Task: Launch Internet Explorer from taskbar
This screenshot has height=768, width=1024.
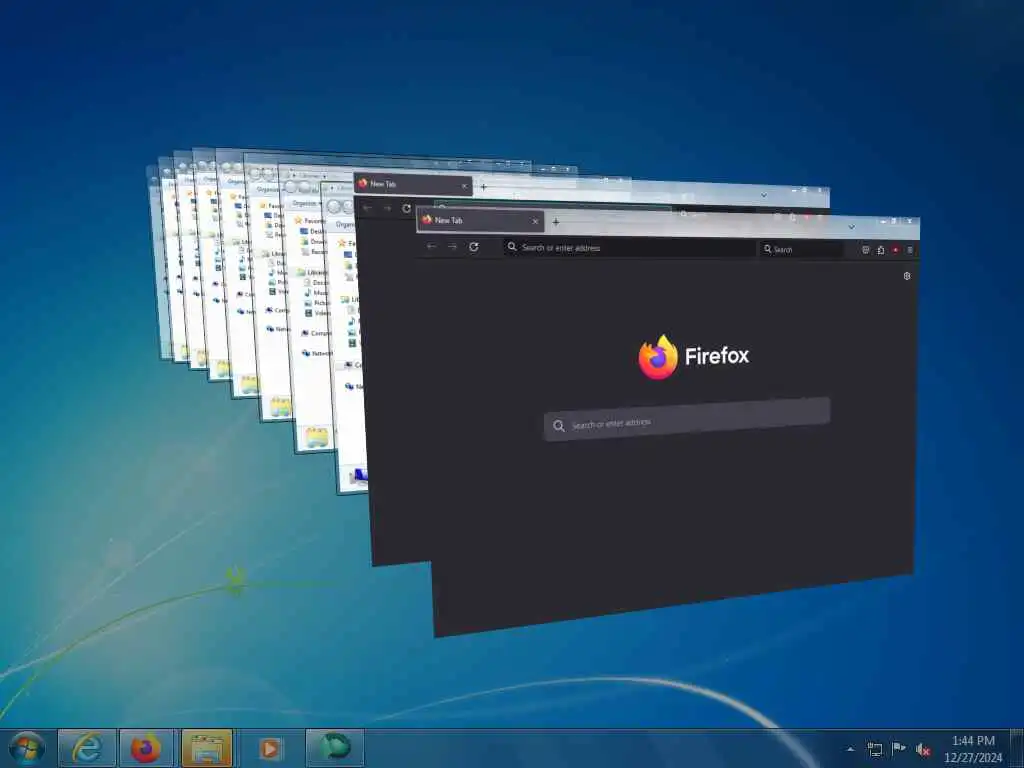Action: 88,748
